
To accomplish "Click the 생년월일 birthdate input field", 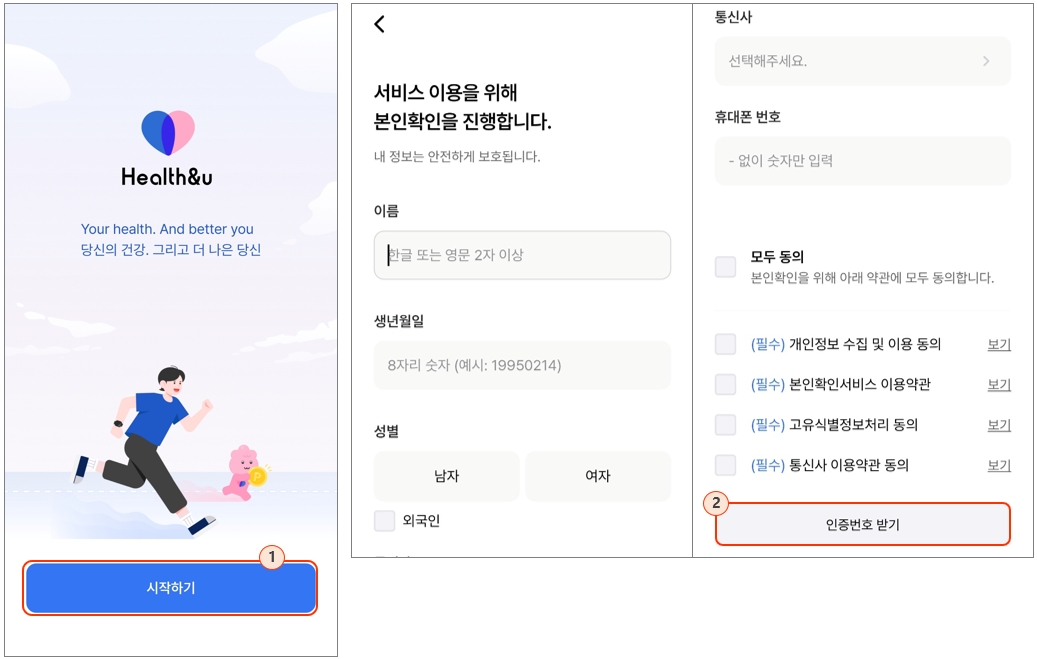I will click(x=522, y=365).
